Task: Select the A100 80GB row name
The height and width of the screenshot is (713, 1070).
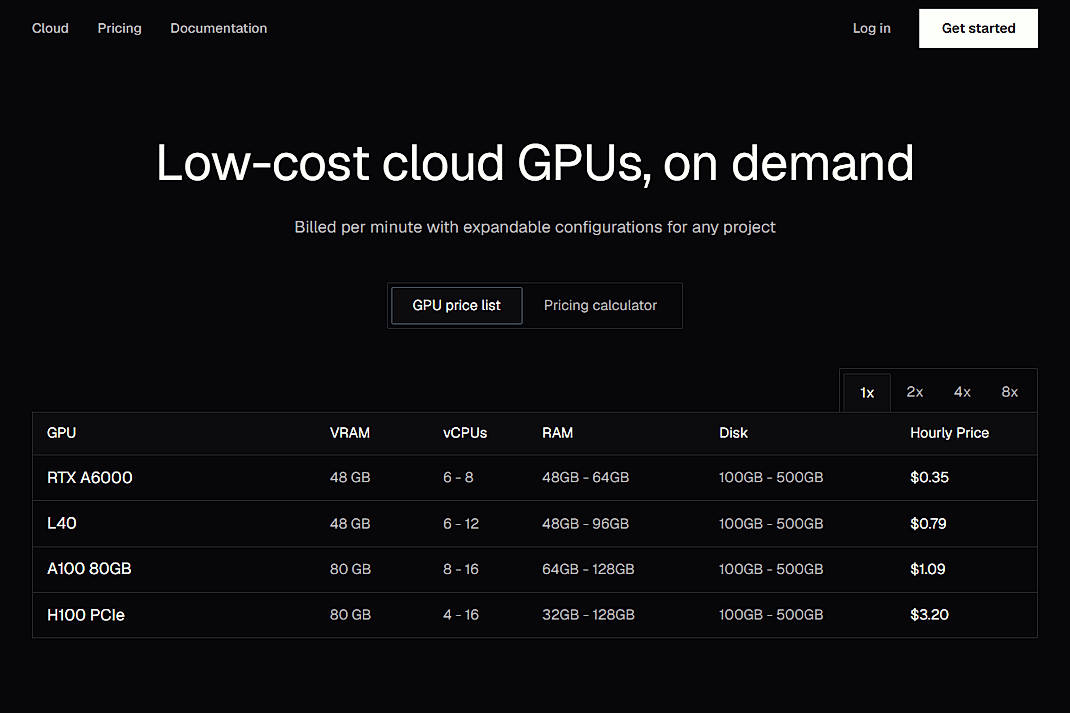Action: click(x=89, y=569)
